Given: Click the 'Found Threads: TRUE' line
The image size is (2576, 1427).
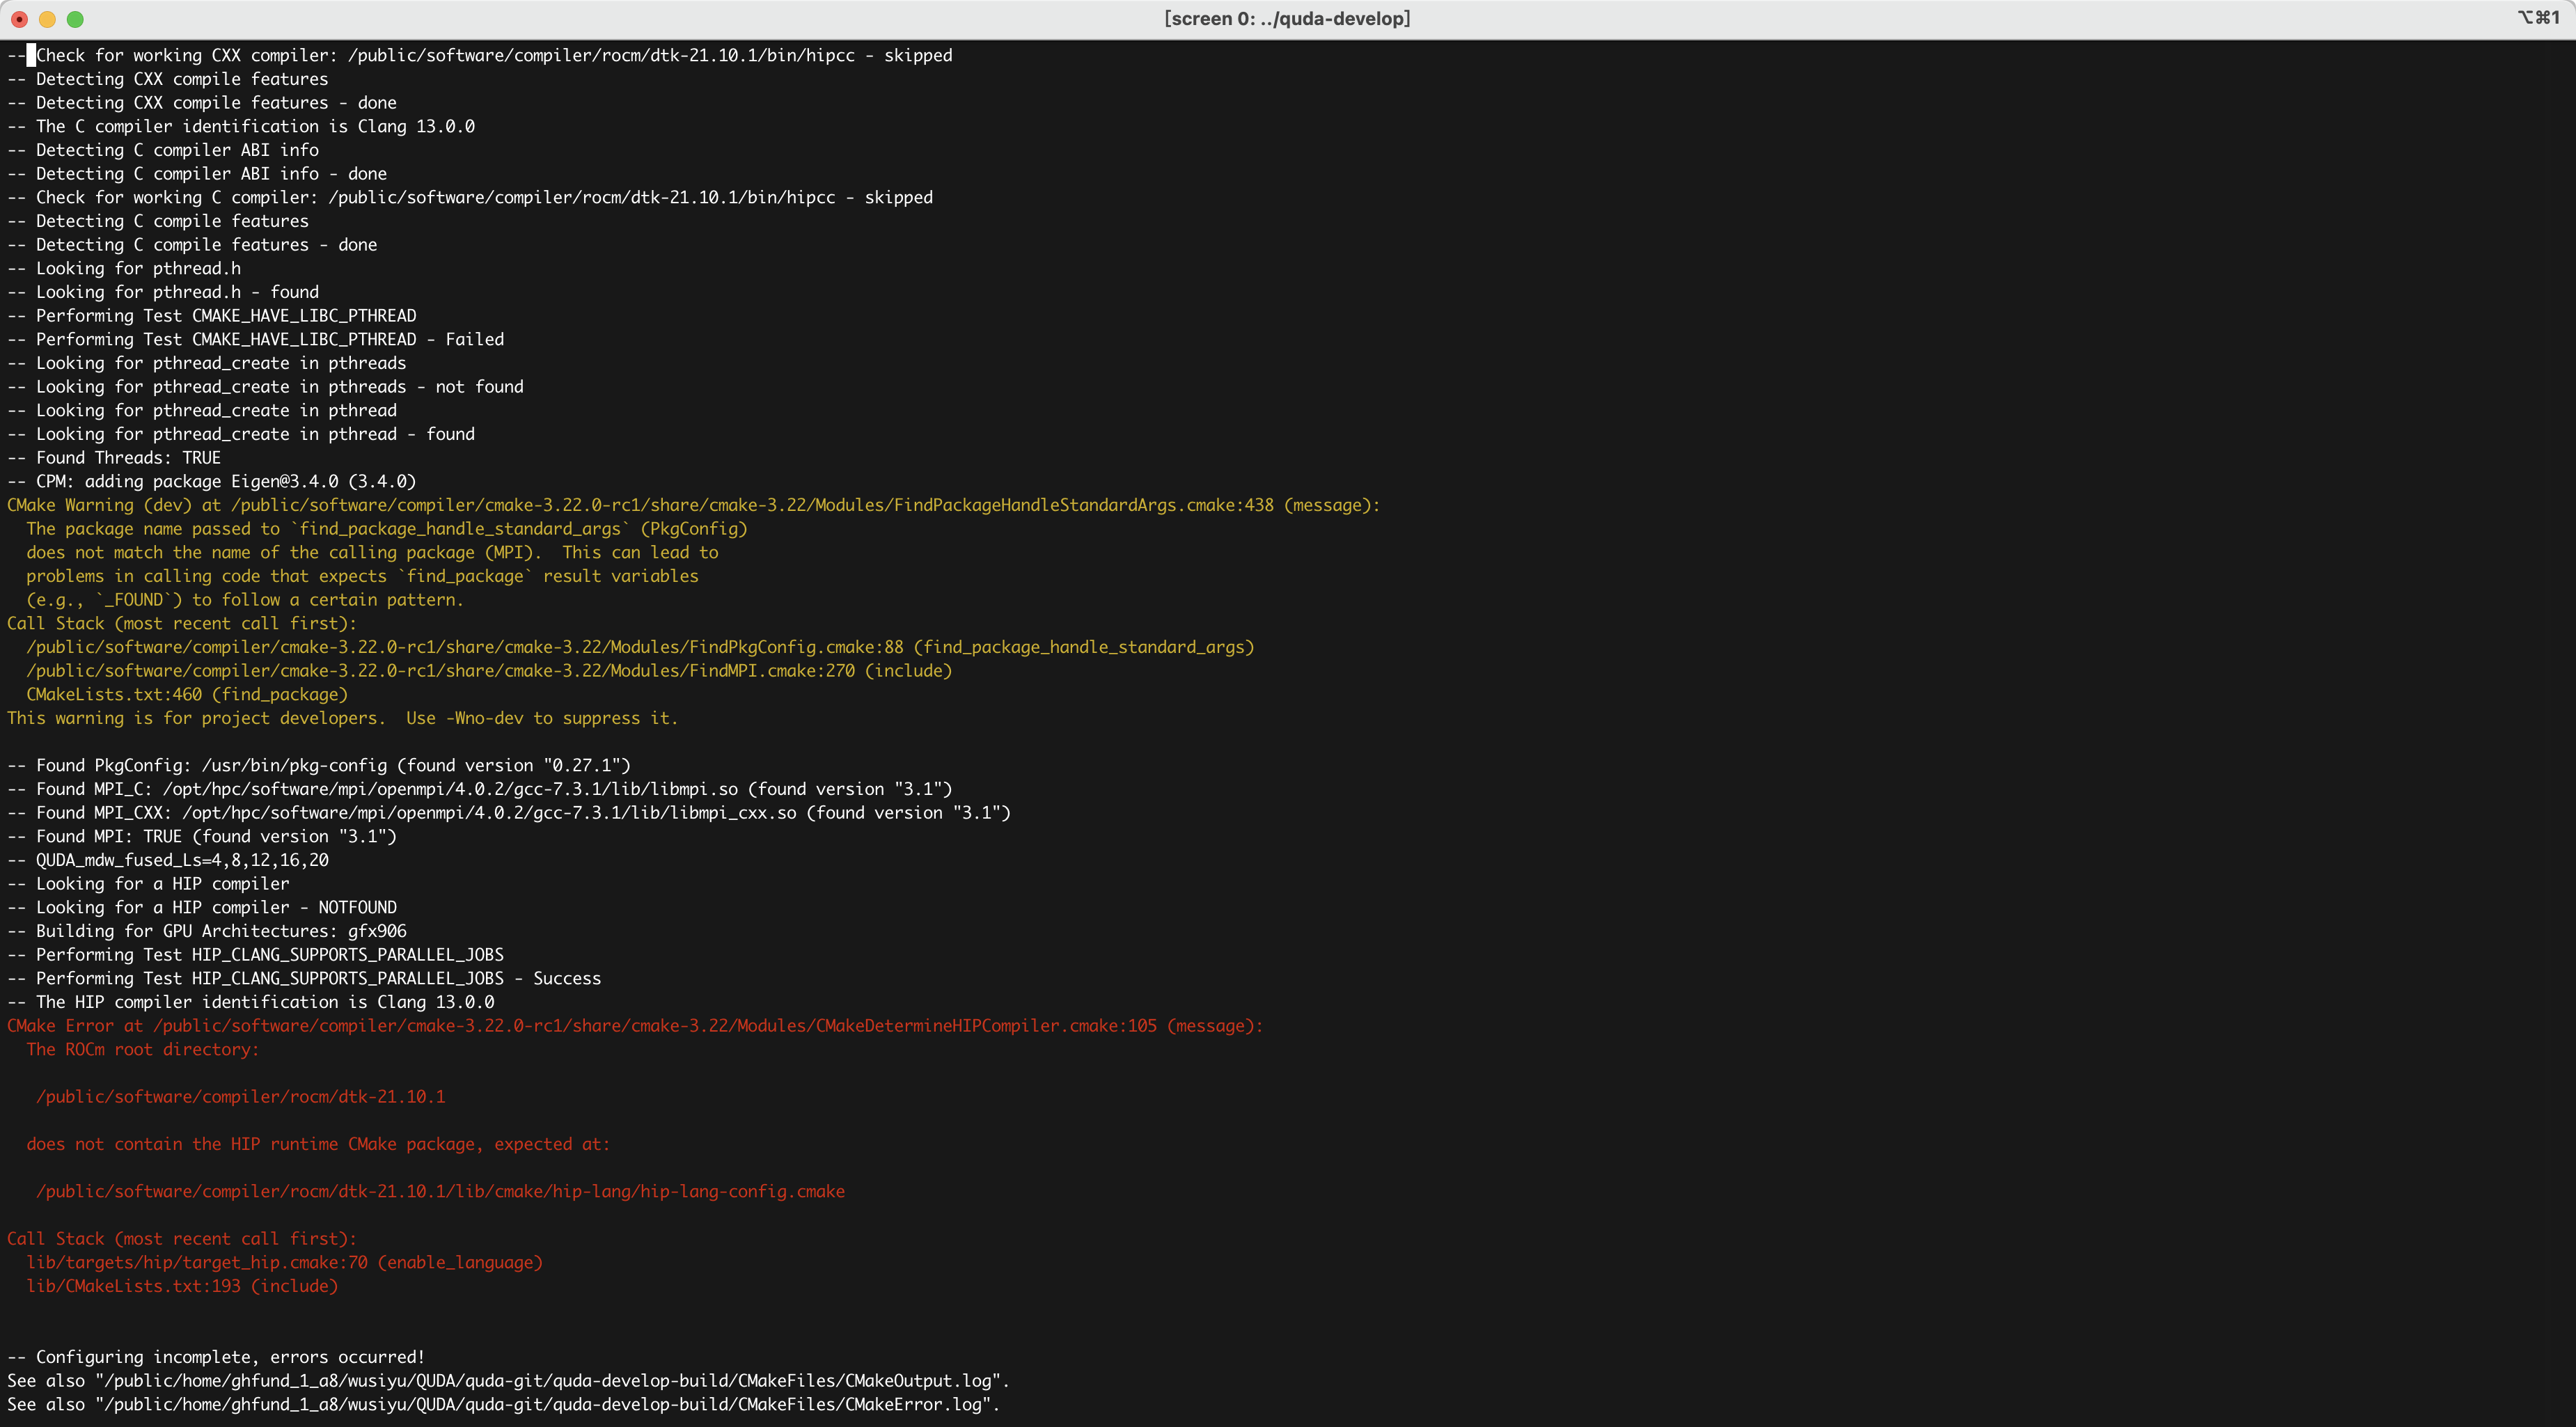Looking at the screenshot, I should coord(114,458).
